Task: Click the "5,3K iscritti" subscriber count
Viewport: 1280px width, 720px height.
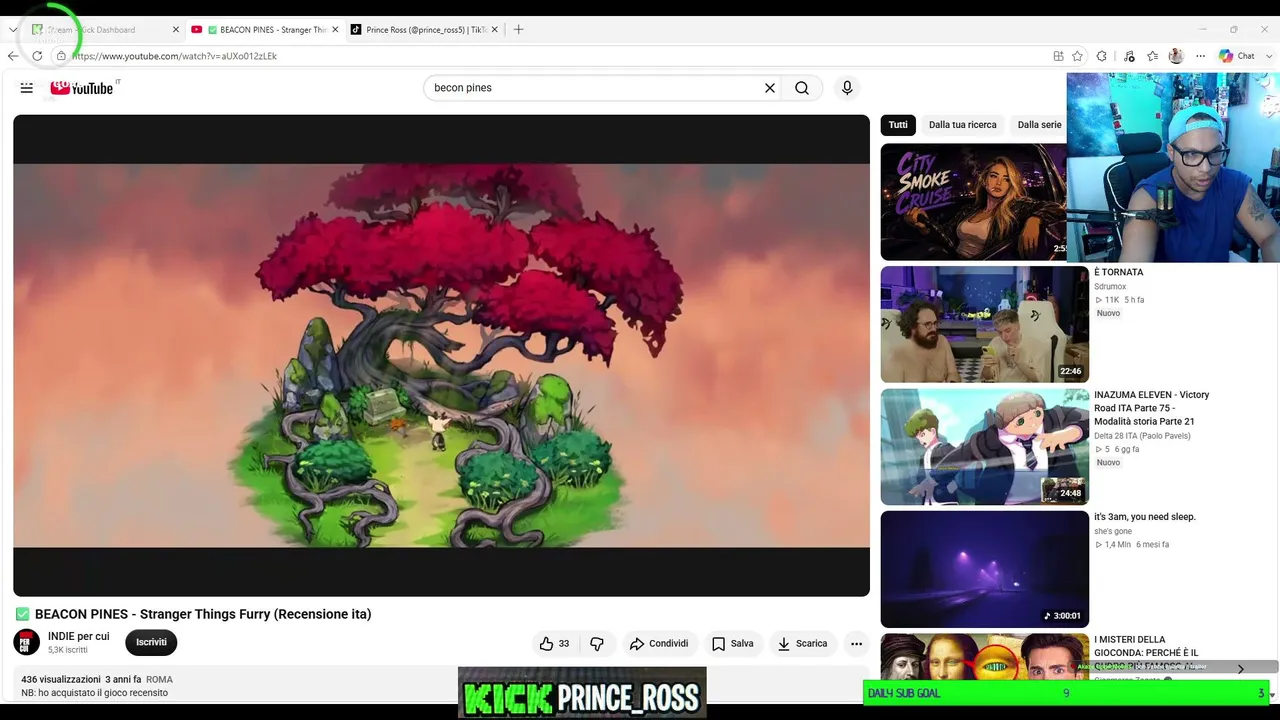Action: point(68,650)
